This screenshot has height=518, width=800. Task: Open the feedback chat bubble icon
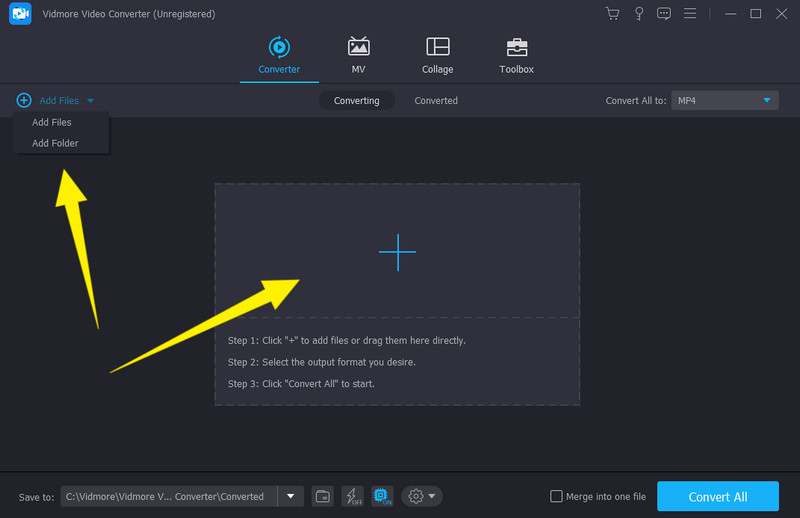(664, 14)
